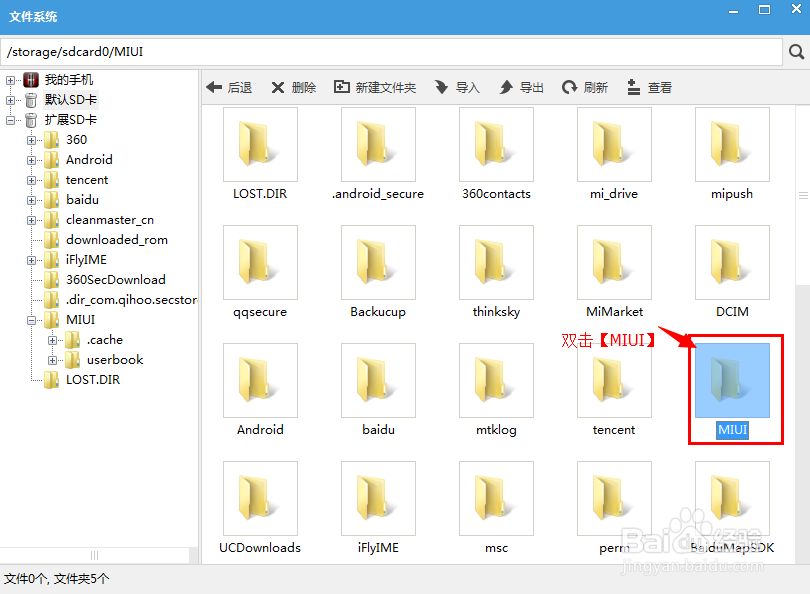Create a folder with 新建文件夹
This screenshot has width=810, height=594.
tap(375, 87)
